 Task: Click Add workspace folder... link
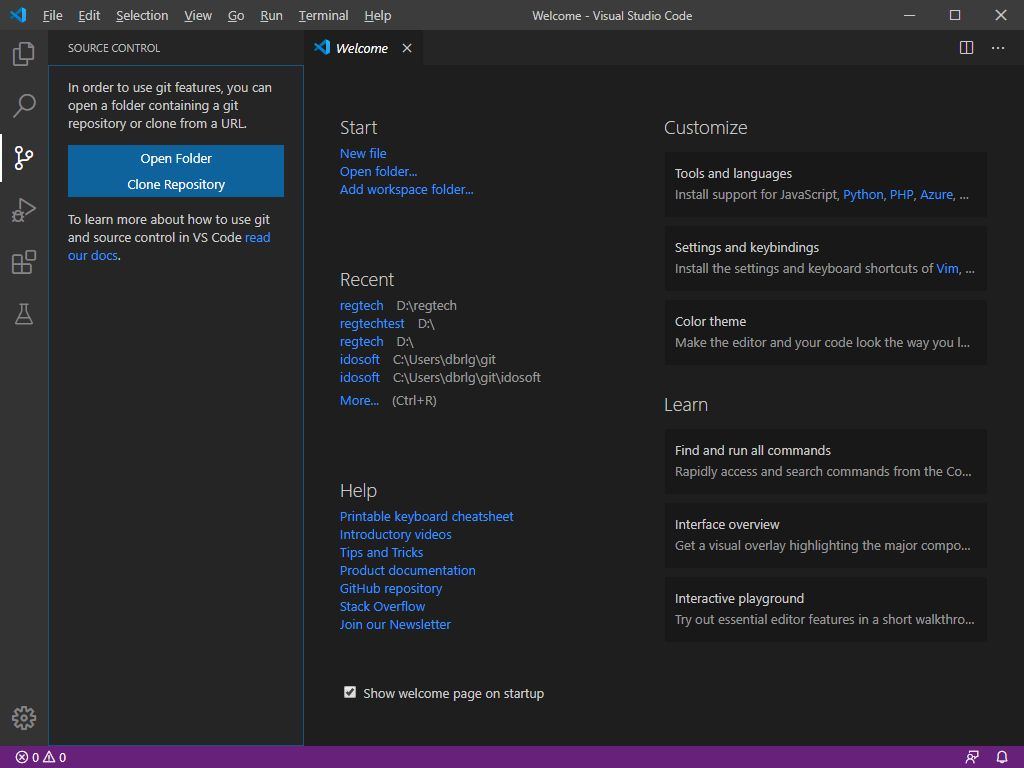pyautogui.click(x=406, y=189)
